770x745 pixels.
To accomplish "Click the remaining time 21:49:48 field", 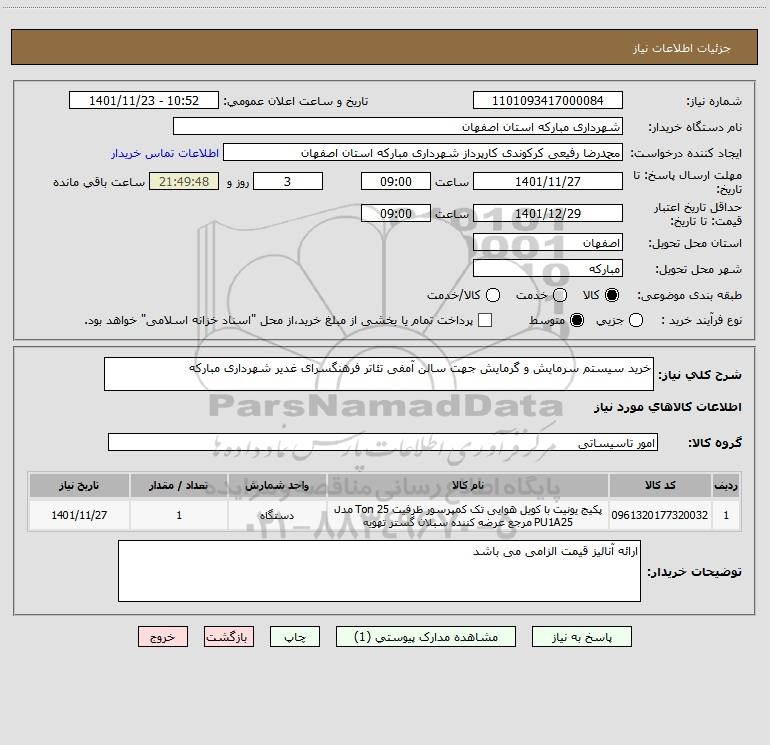I will coord(184,181).
